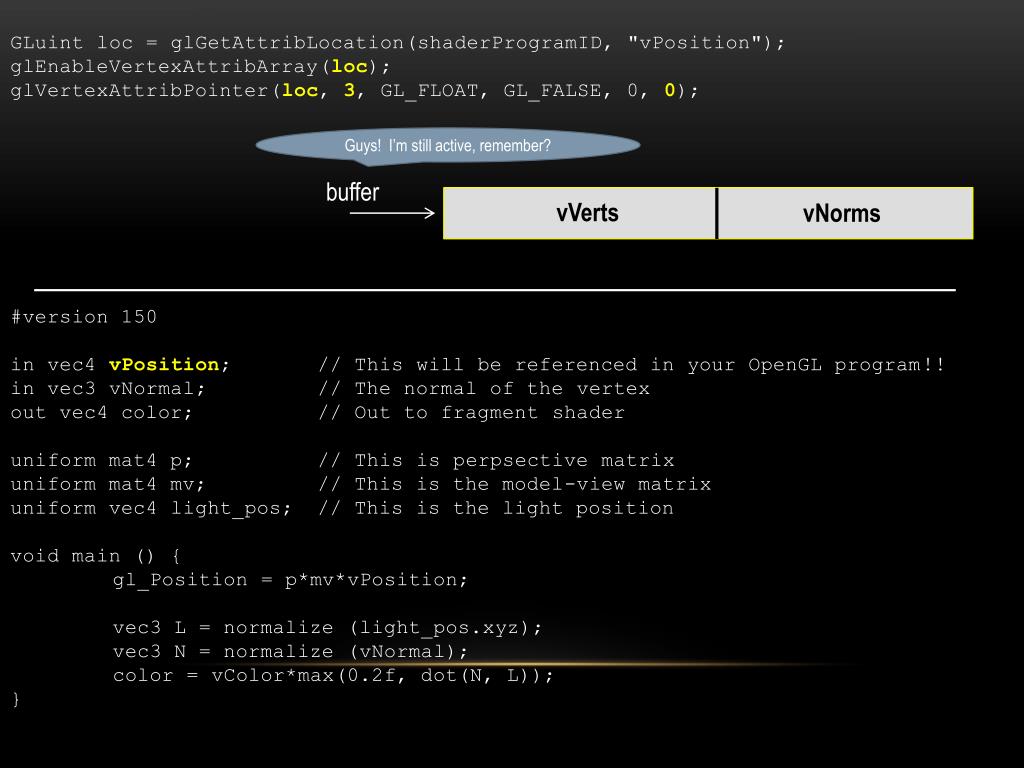The image size is (1024, 768).
Task: Click the yellow loc in glEnableVertexAttribArray
Action: coord(349,67)
